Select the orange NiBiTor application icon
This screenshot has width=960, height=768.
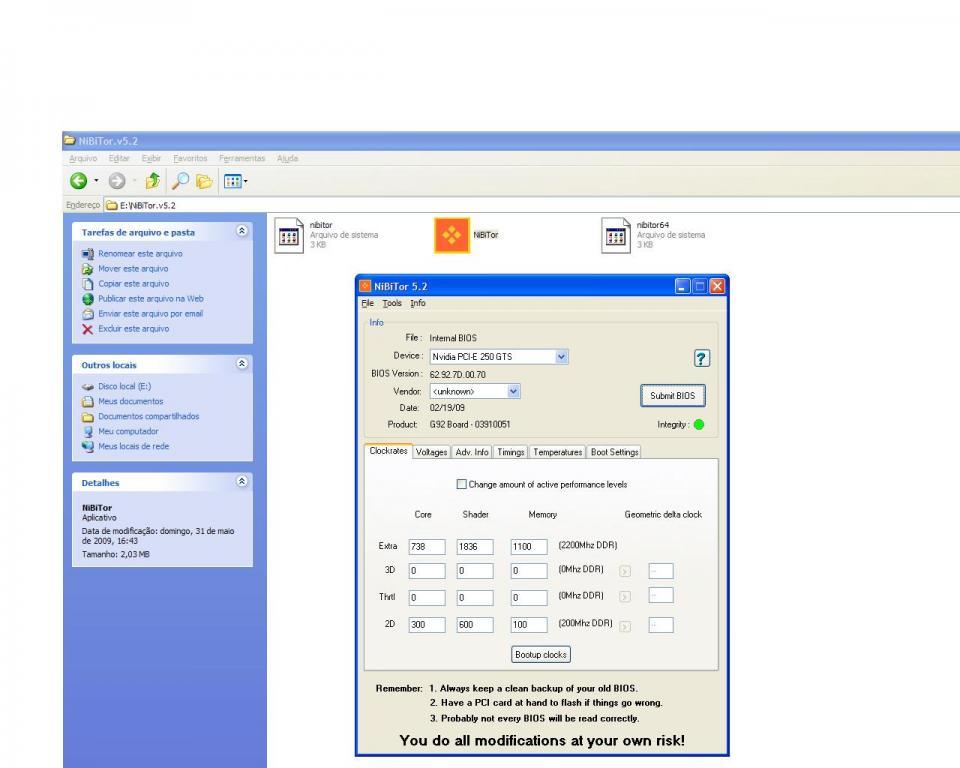(x=452, y=235)
